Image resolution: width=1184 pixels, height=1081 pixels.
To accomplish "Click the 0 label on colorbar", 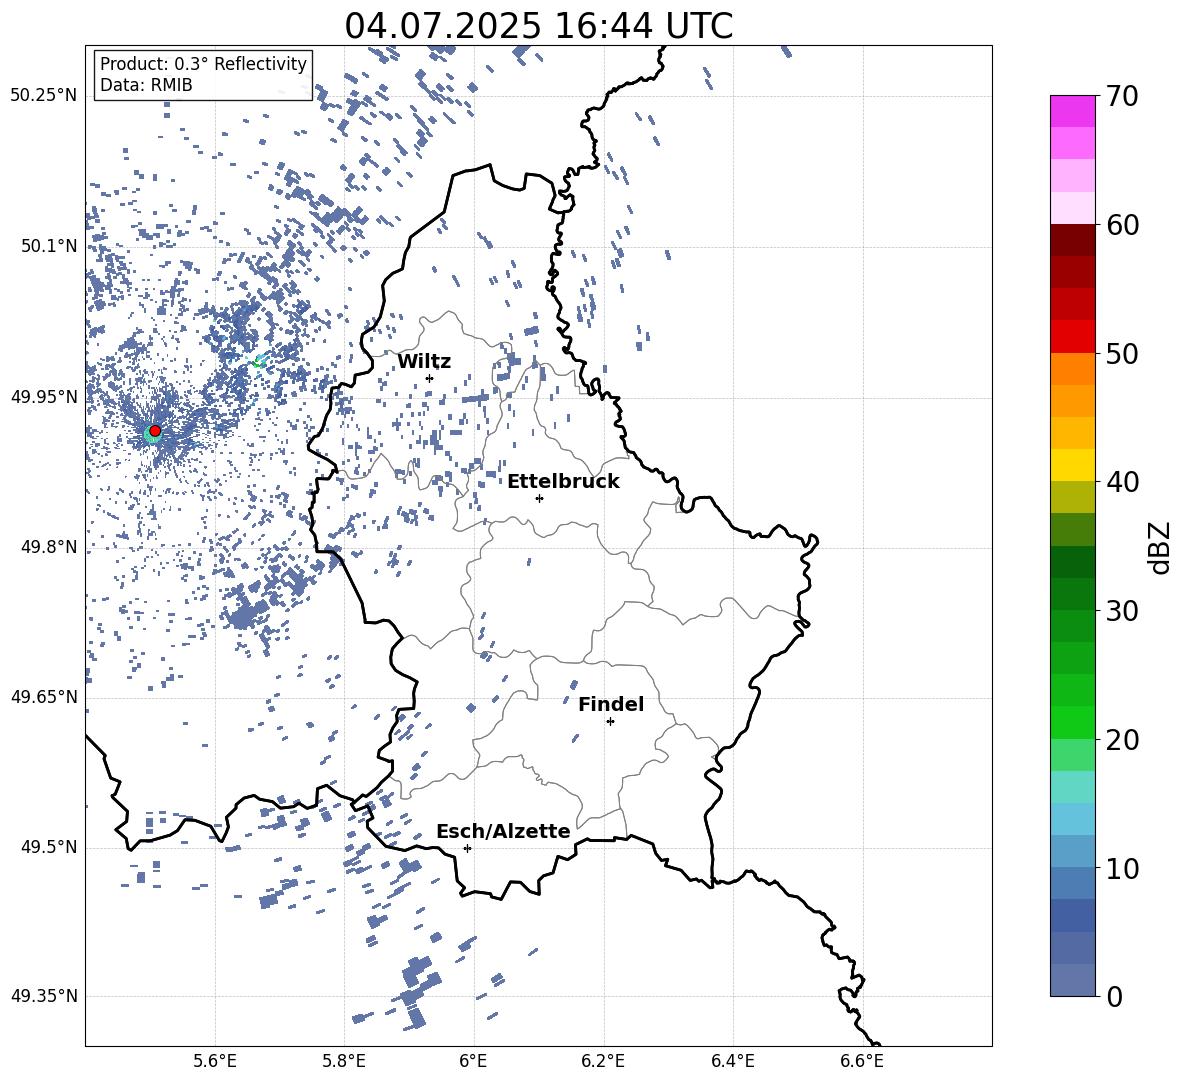I will (1114, 996).
